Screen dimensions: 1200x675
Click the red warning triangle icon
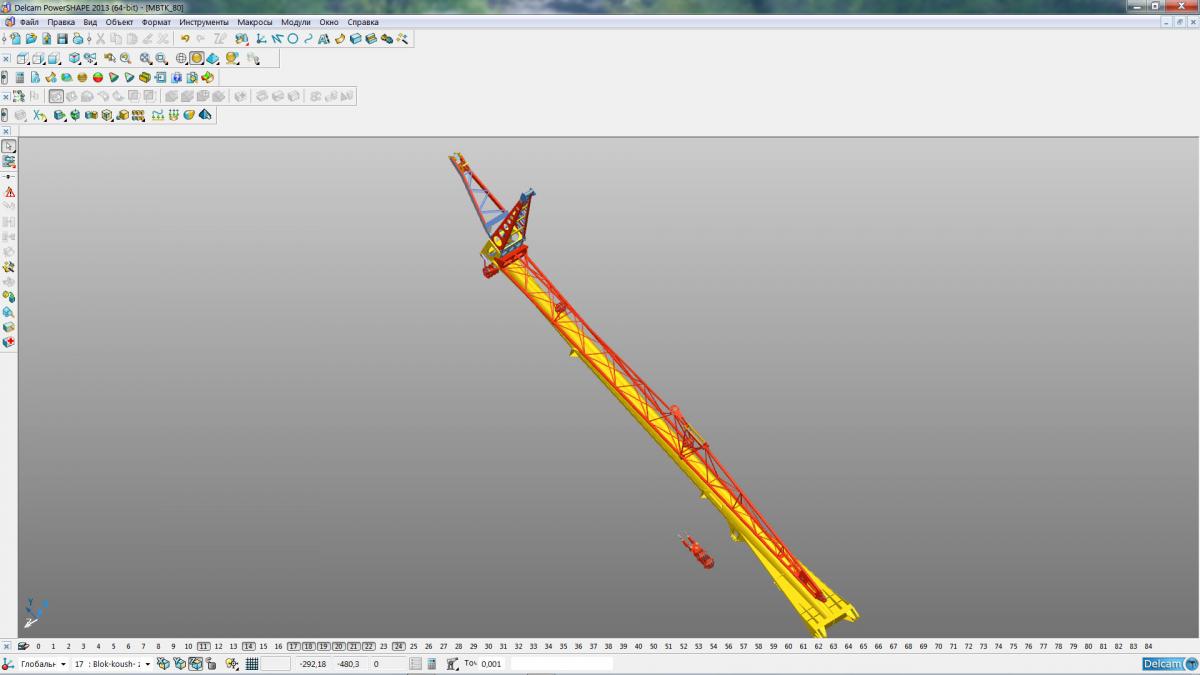point(9,192)
